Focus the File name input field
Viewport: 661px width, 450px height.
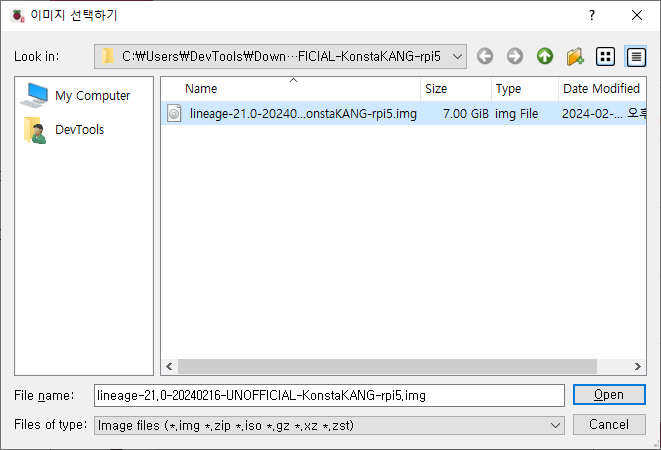pos(329,396)
